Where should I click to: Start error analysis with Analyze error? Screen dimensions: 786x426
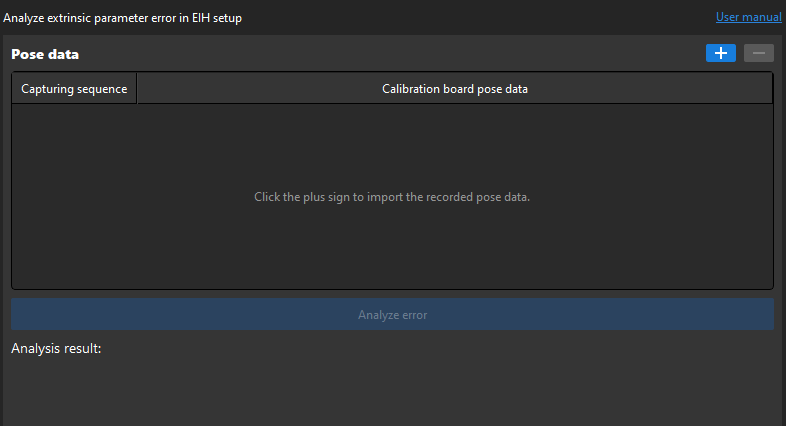tap(392, 314)
